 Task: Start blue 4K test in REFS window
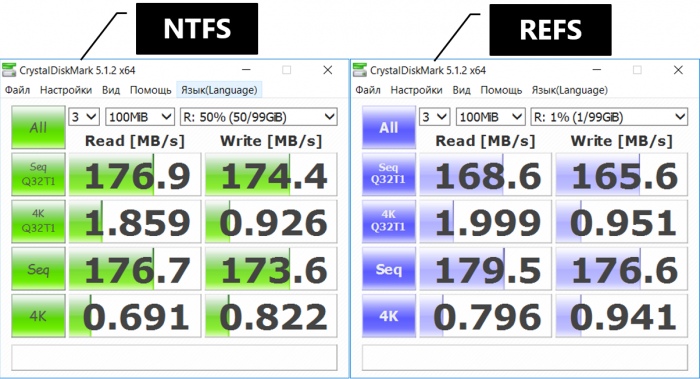389,316
